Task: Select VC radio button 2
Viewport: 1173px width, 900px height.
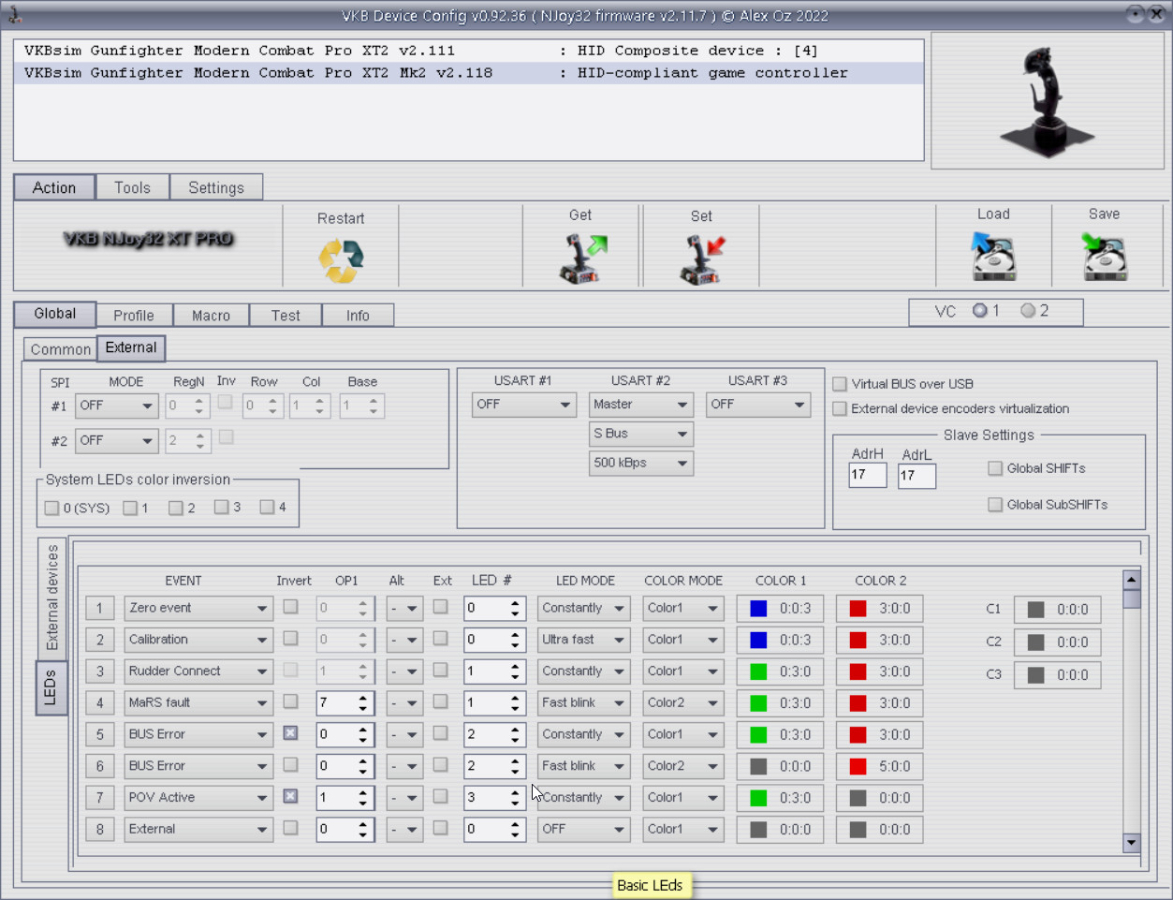Action: (x=1027, y=311)
